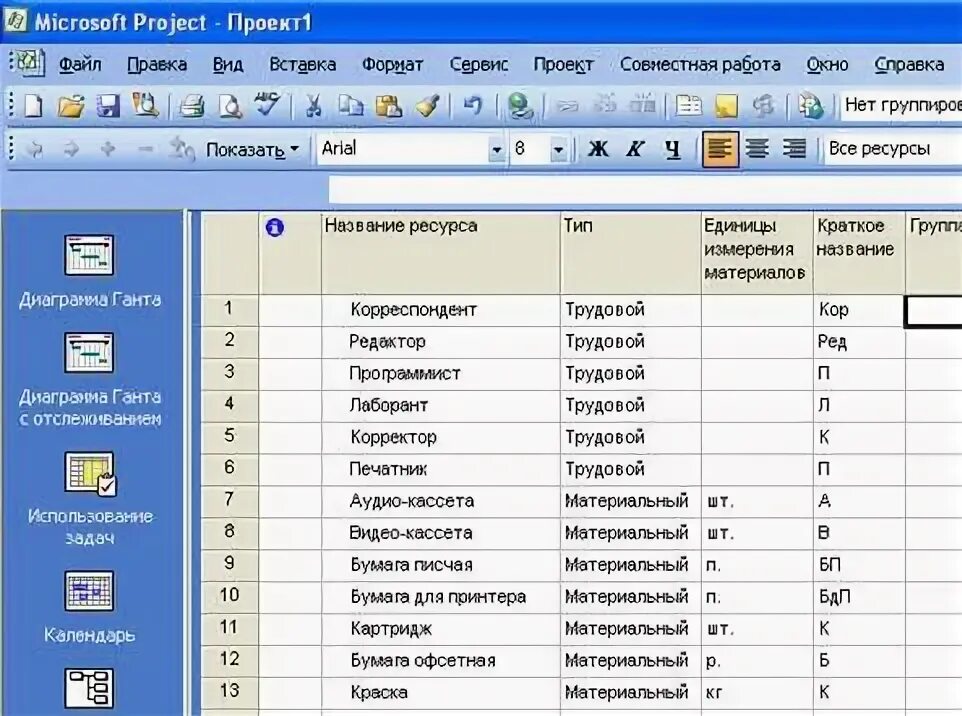Open the Окно menu
This screenshot has height=716, width=962.
click(827, 64)
